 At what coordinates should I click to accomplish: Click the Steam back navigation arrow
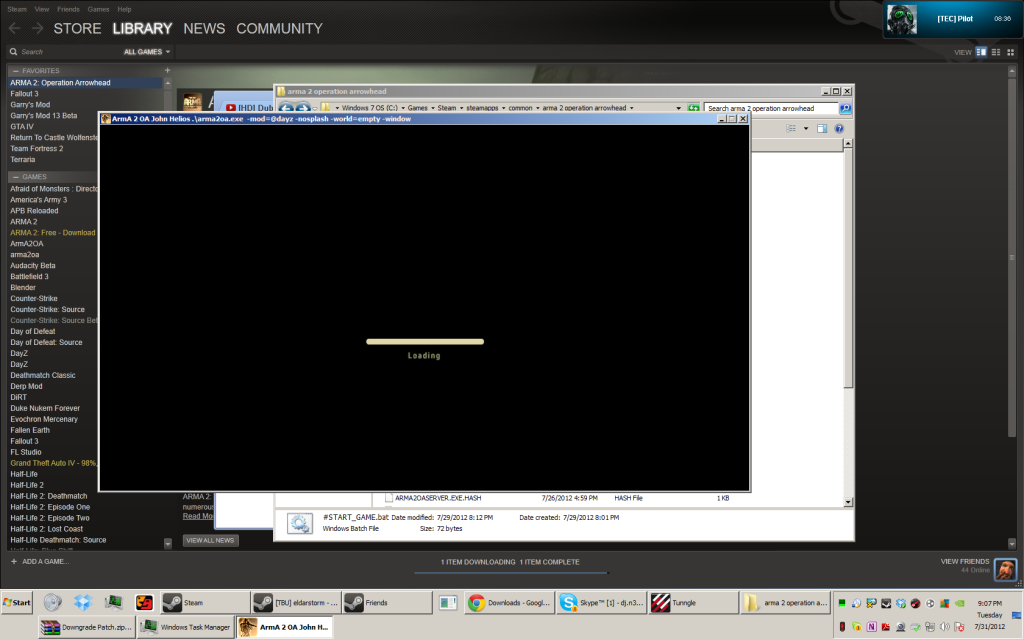click(x=14, y=28)
